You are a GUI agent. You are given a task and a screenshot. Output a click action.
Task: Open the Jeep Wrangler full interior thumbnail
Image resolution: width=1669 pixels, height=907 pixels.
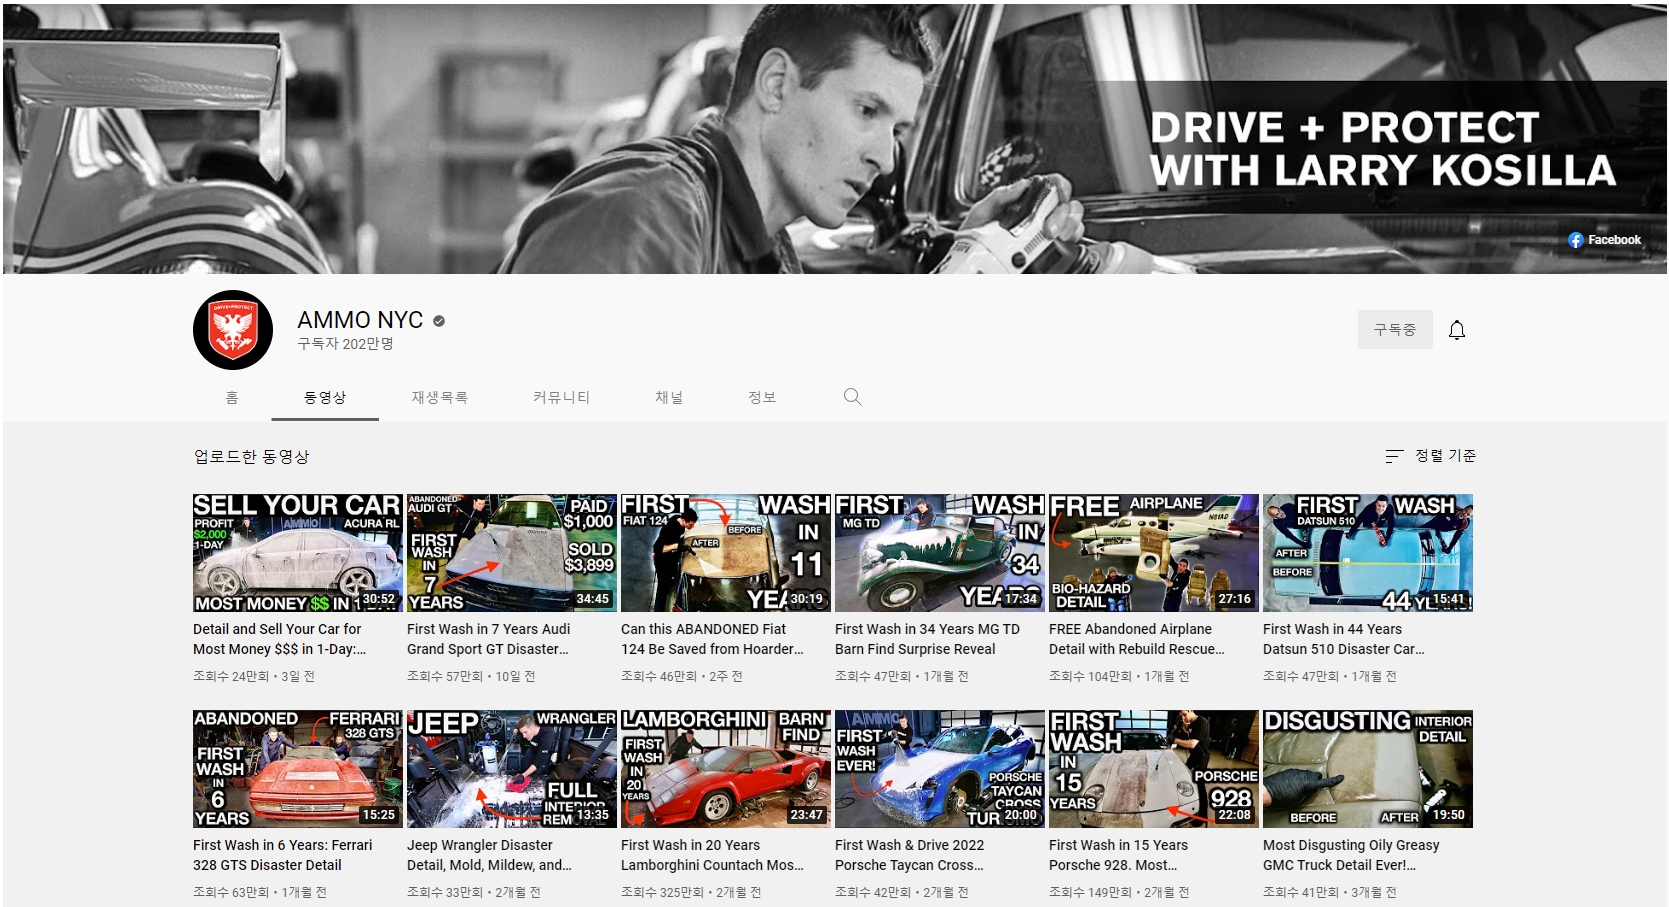(511, 769)
